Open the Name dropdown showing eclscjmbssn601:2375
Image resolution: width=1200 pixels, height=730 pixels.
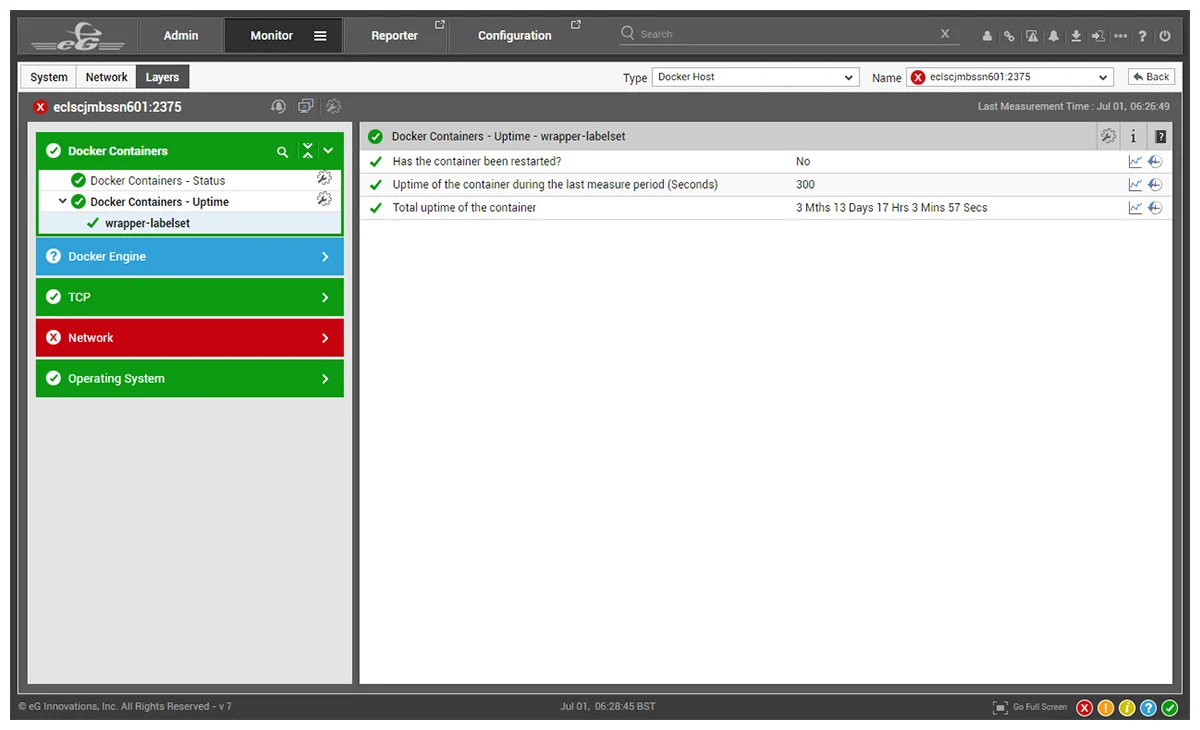click(x=1010, y=77)
